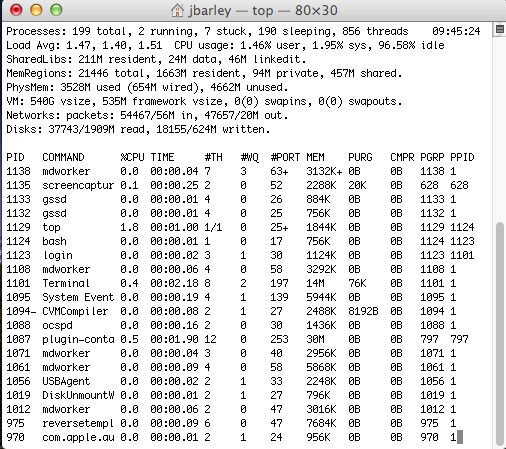Click the #WQ column header
This screenshot has width=506, height=449.
(x=249, y=157)
